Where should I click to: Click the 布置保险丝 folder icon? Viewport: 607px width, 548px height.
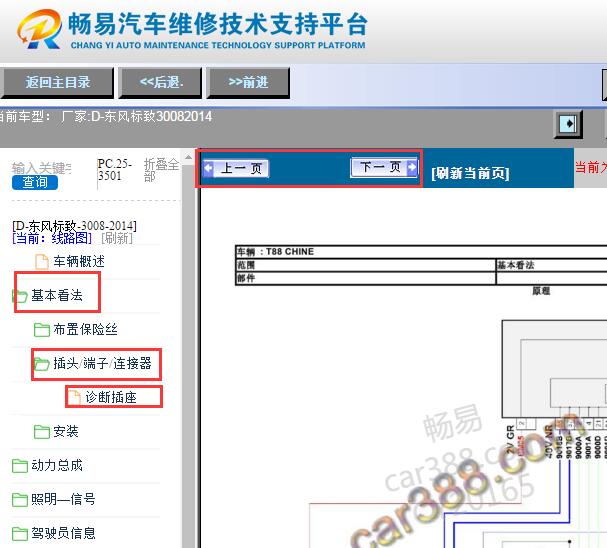point(41,330)
